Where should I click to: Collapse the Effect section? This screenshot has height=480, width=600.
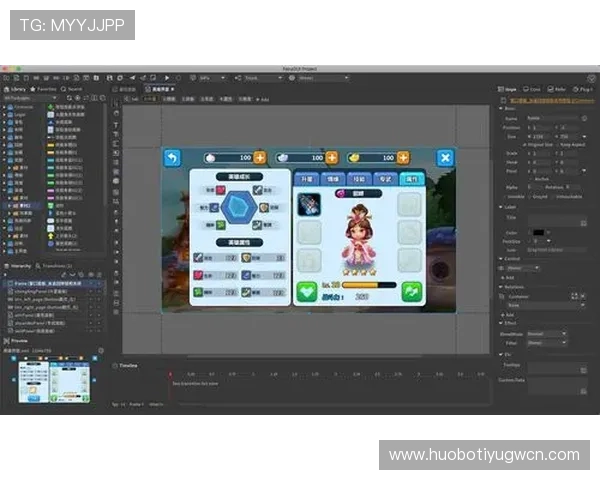click(501, 323)
